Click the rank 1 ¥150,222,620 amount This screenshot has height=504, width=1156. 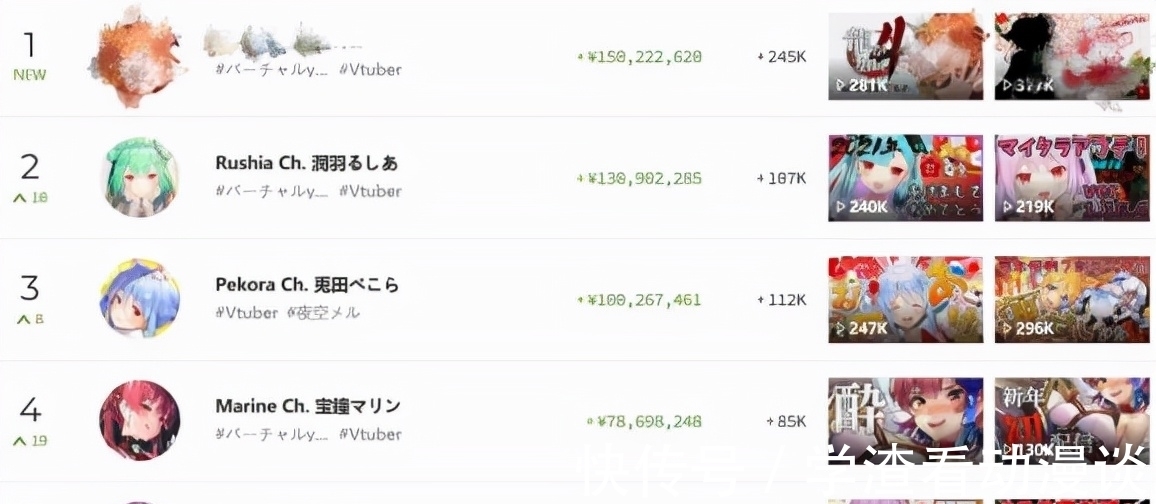click(644, 57)
